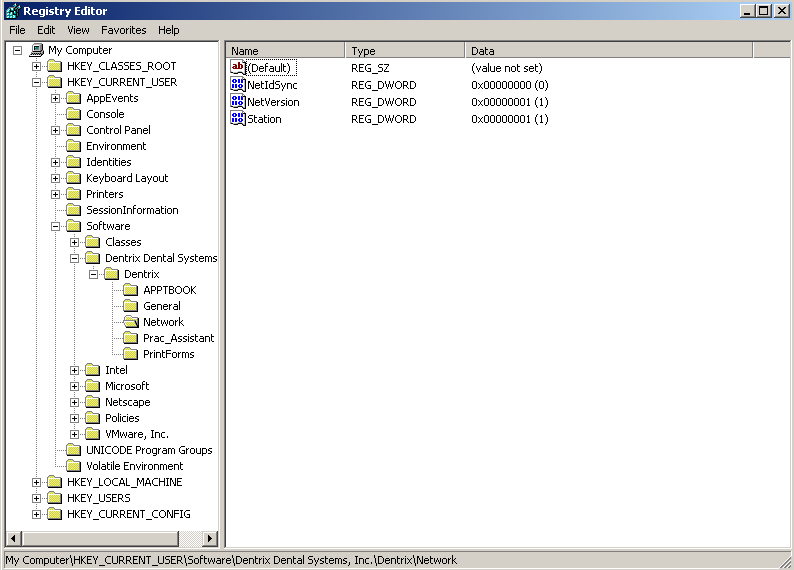Expand the Microsoft key
The width and height of the screenshot is (794, 570).
74,386
